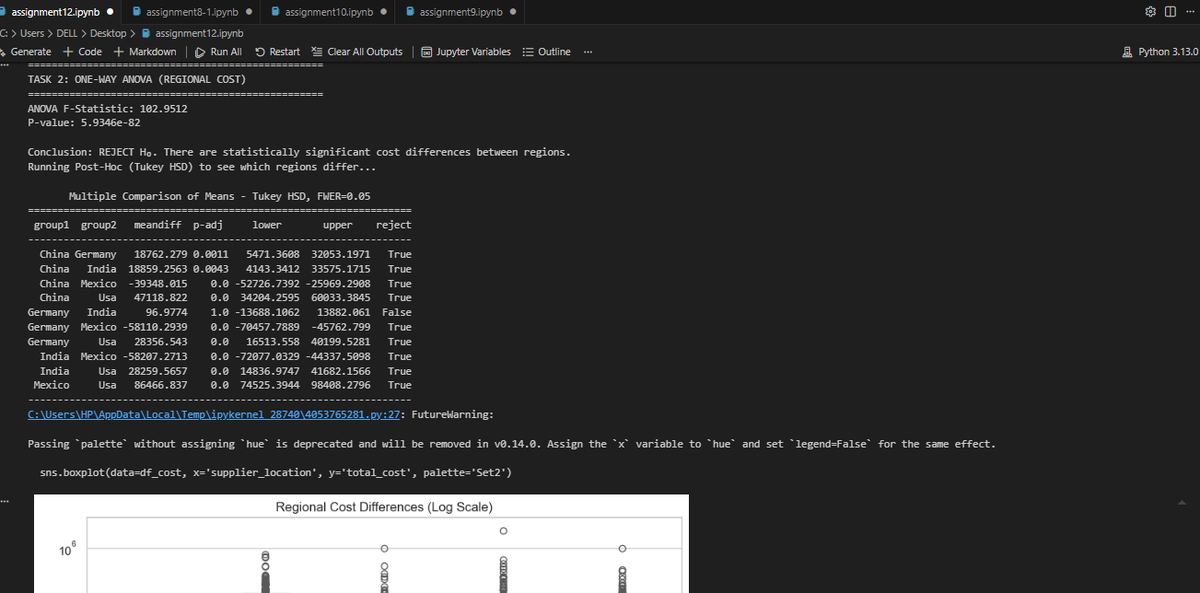The width and height of the screenshot is (1200, 593).
Task: Click the Users breadcrumb segment
Action: (x=34, y=33)
